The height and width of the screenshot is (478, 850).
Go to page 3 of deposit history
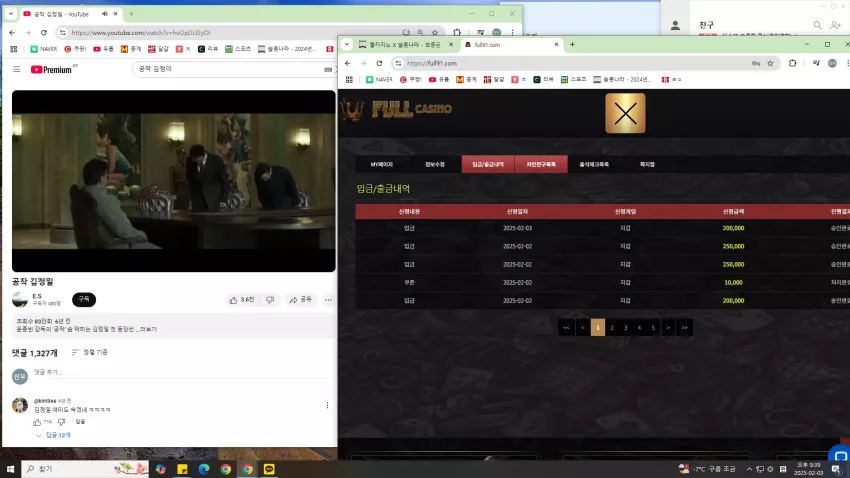pos(626,327)
